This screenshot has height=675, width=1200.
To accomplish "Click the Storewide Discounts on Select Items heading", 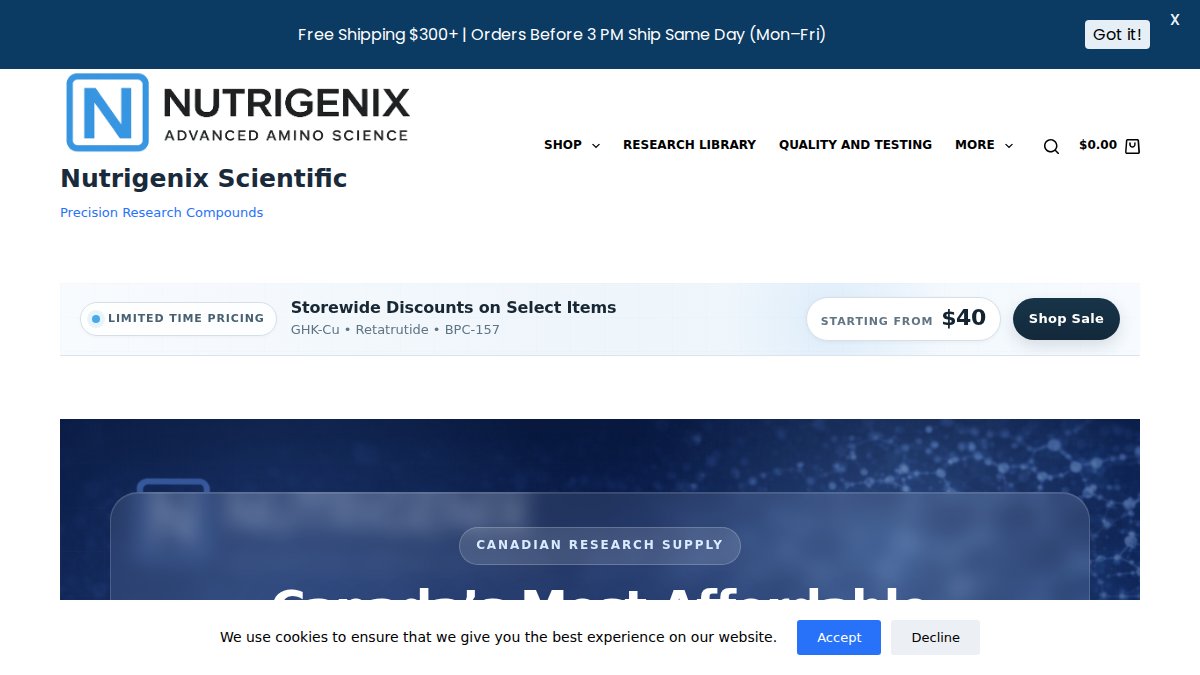I will point(453,308).
